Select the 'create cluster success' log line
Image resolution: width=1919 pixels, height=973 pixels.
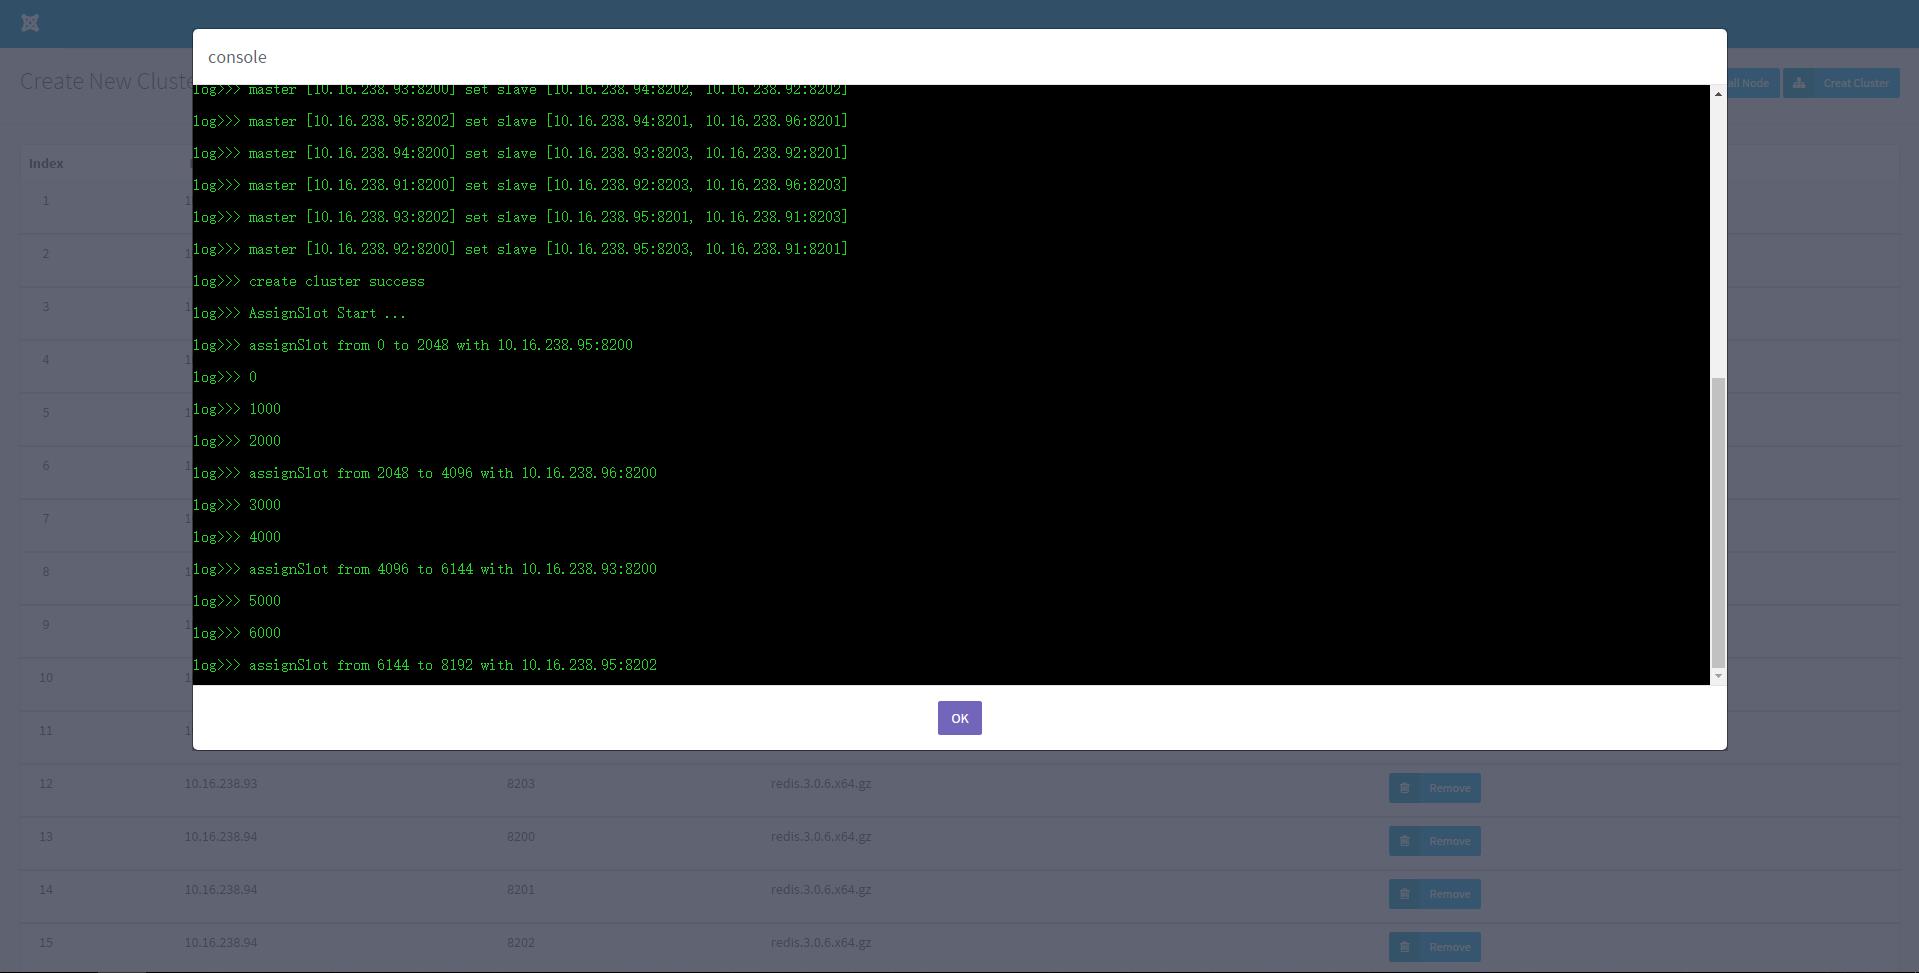coord(309,281)
